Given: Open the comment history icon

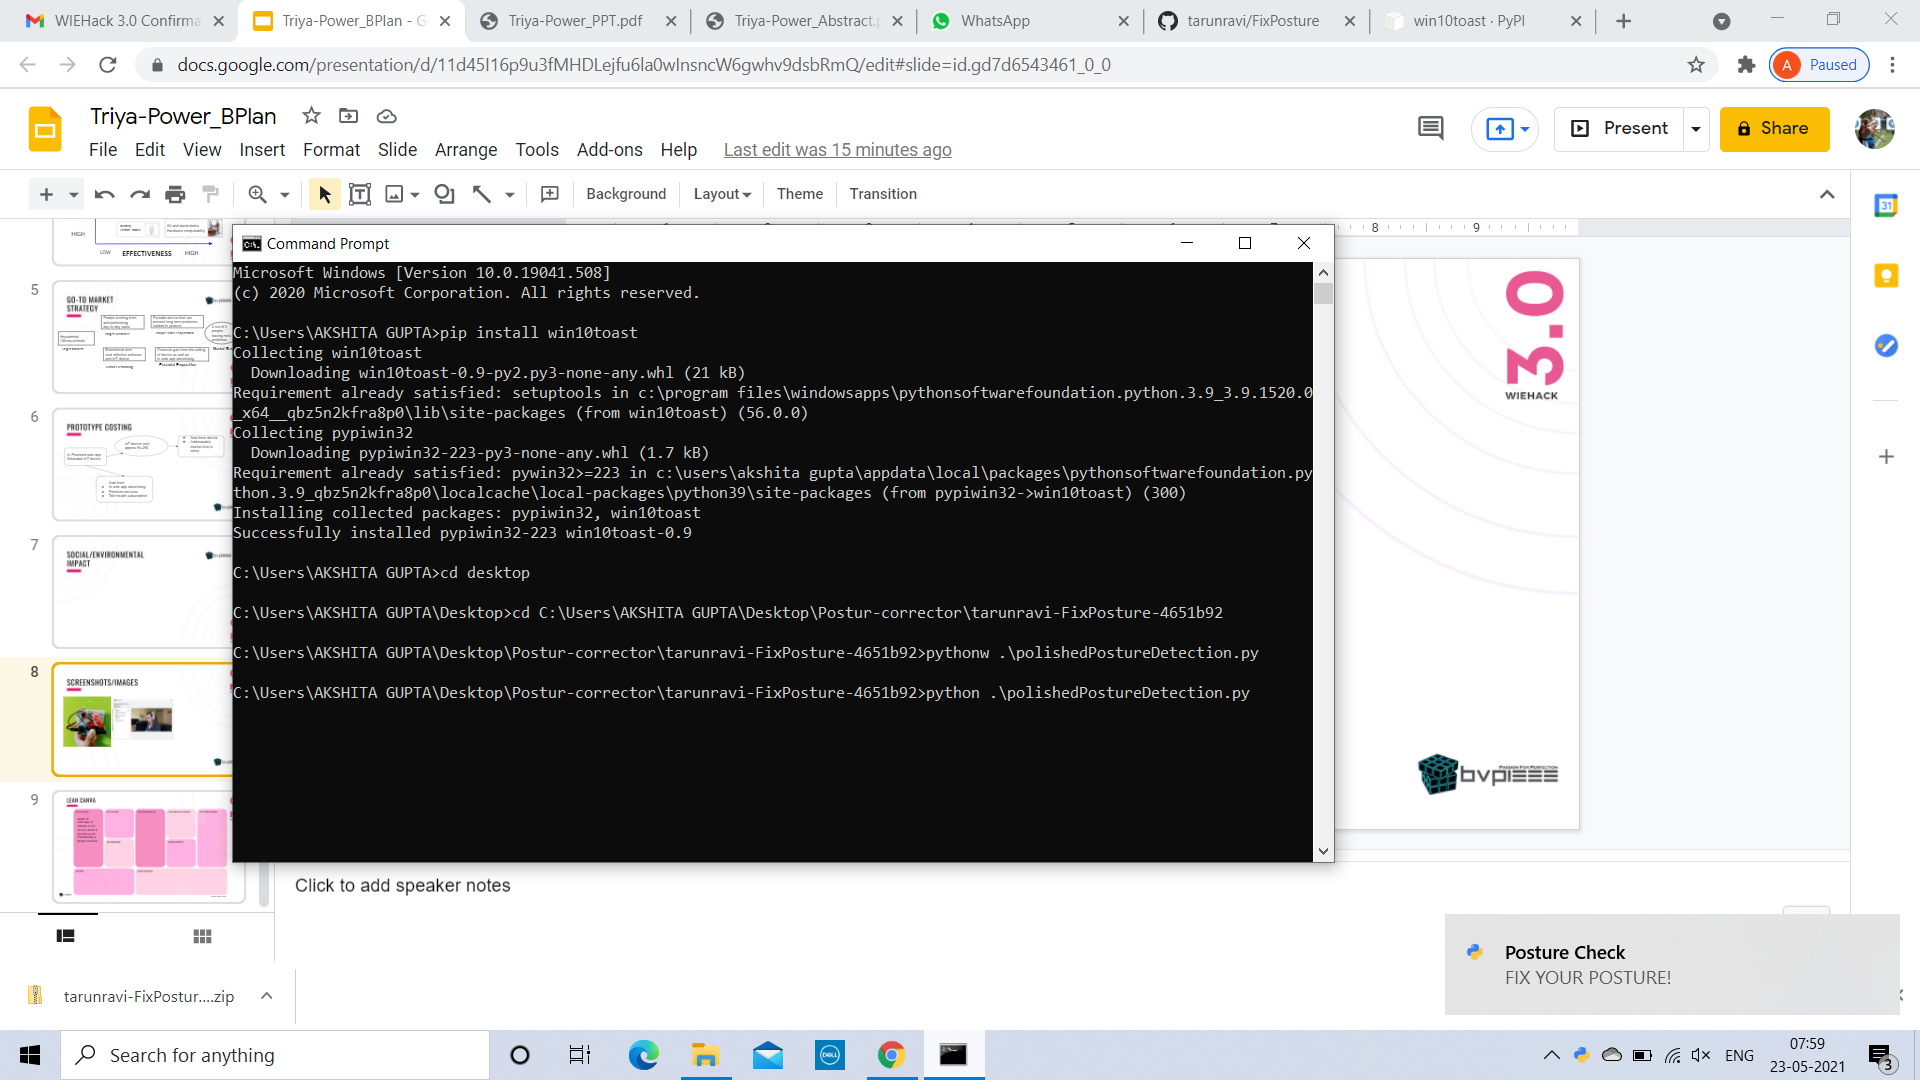Looking at the screenshot, I should [x=1430, y=128].
